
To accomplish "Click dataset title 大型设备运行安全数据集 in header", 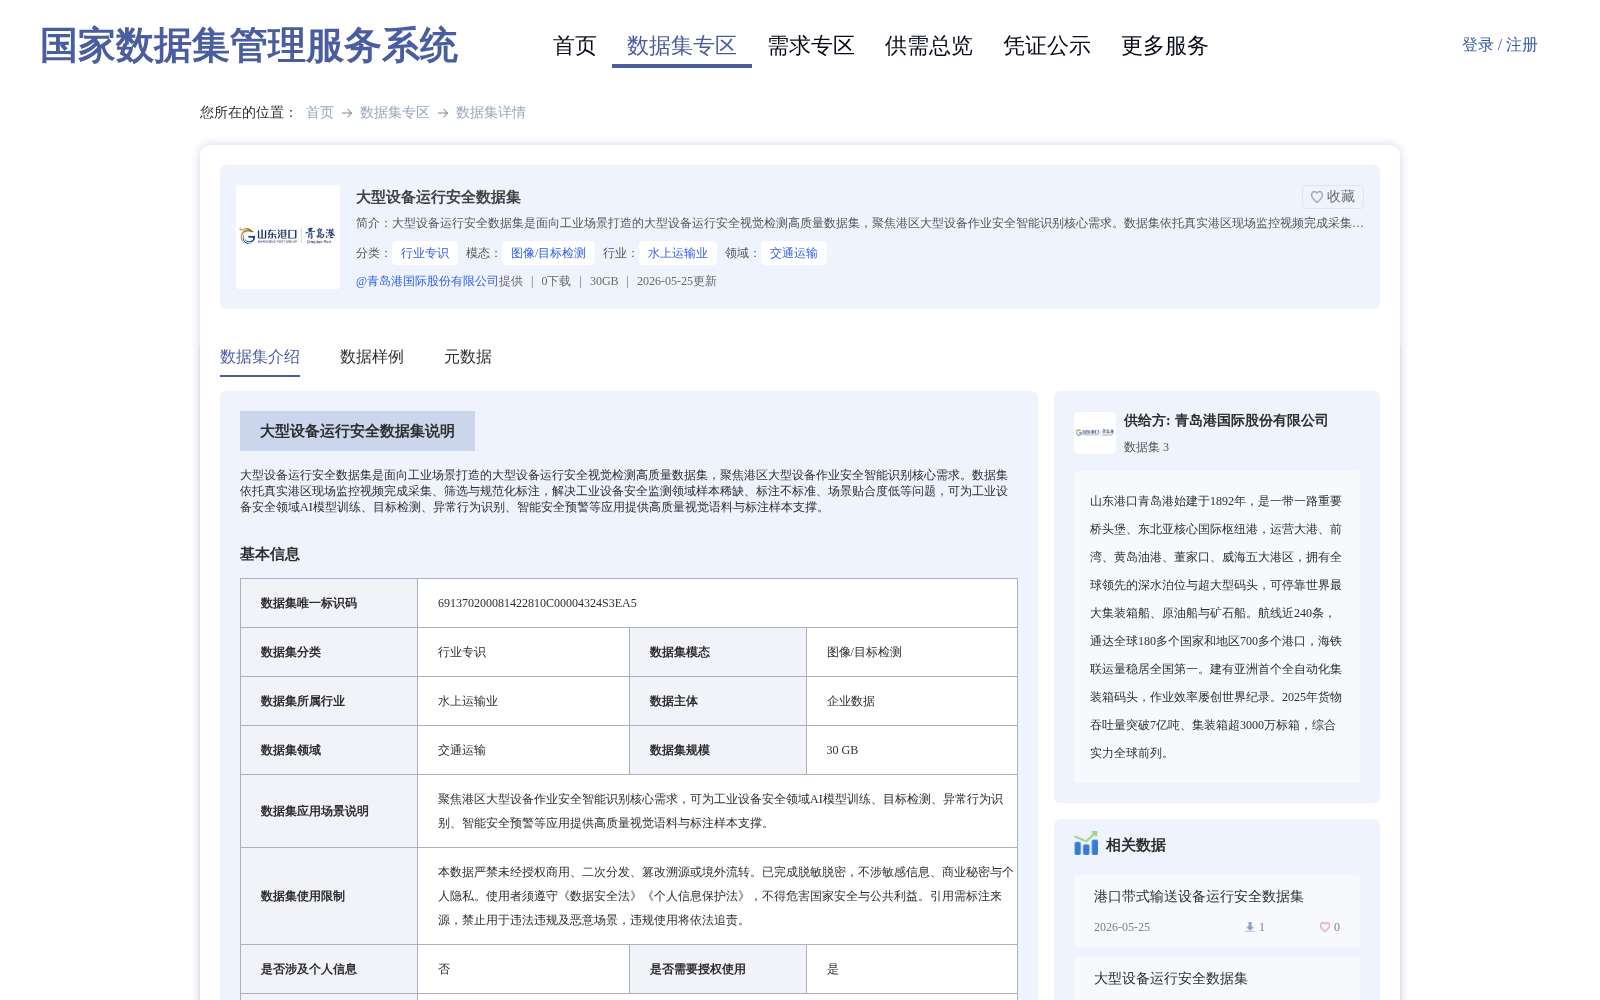I will pos(438,197).
